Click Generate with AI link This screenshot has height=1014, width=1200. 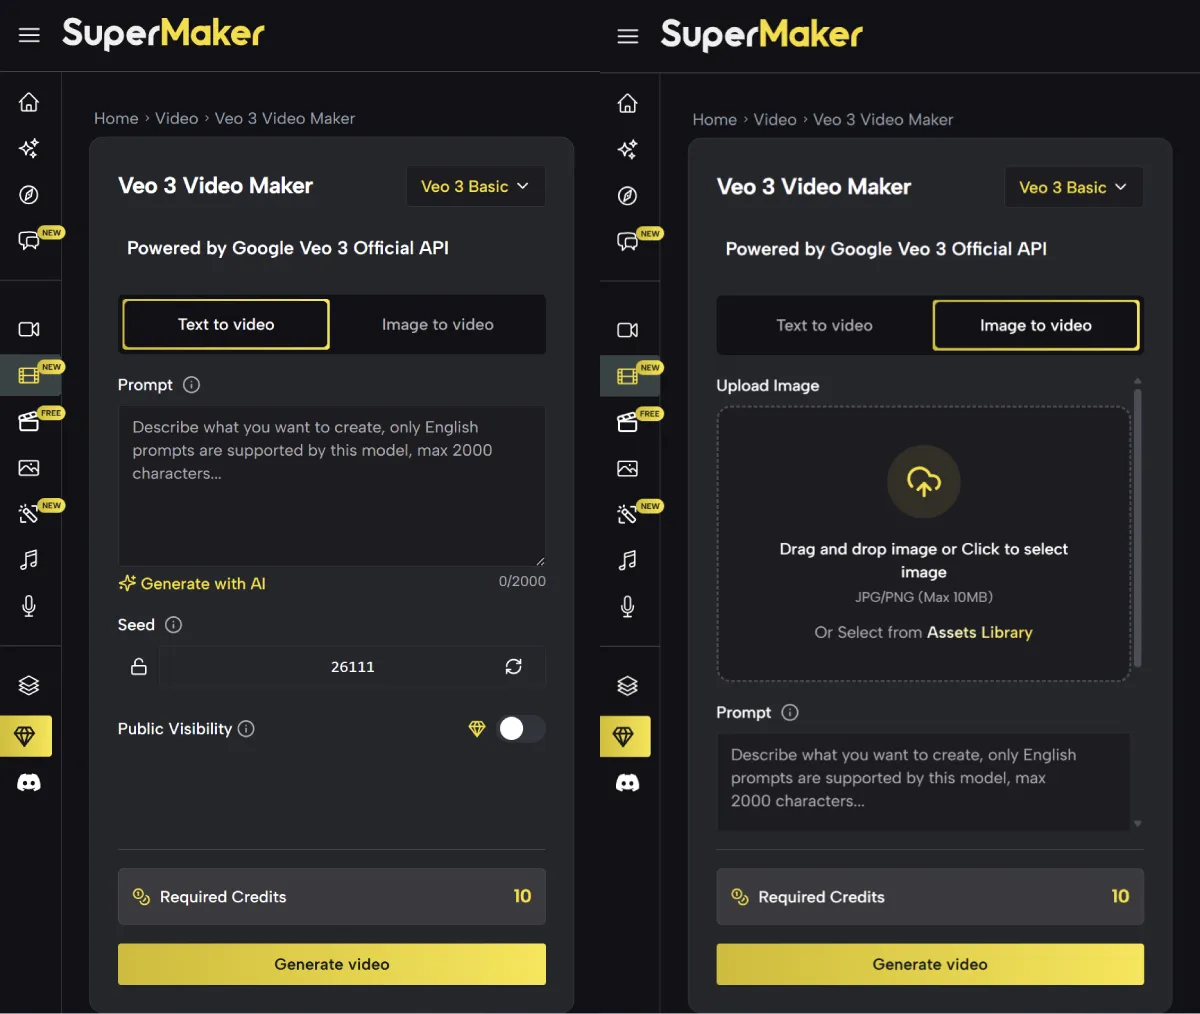192,583
